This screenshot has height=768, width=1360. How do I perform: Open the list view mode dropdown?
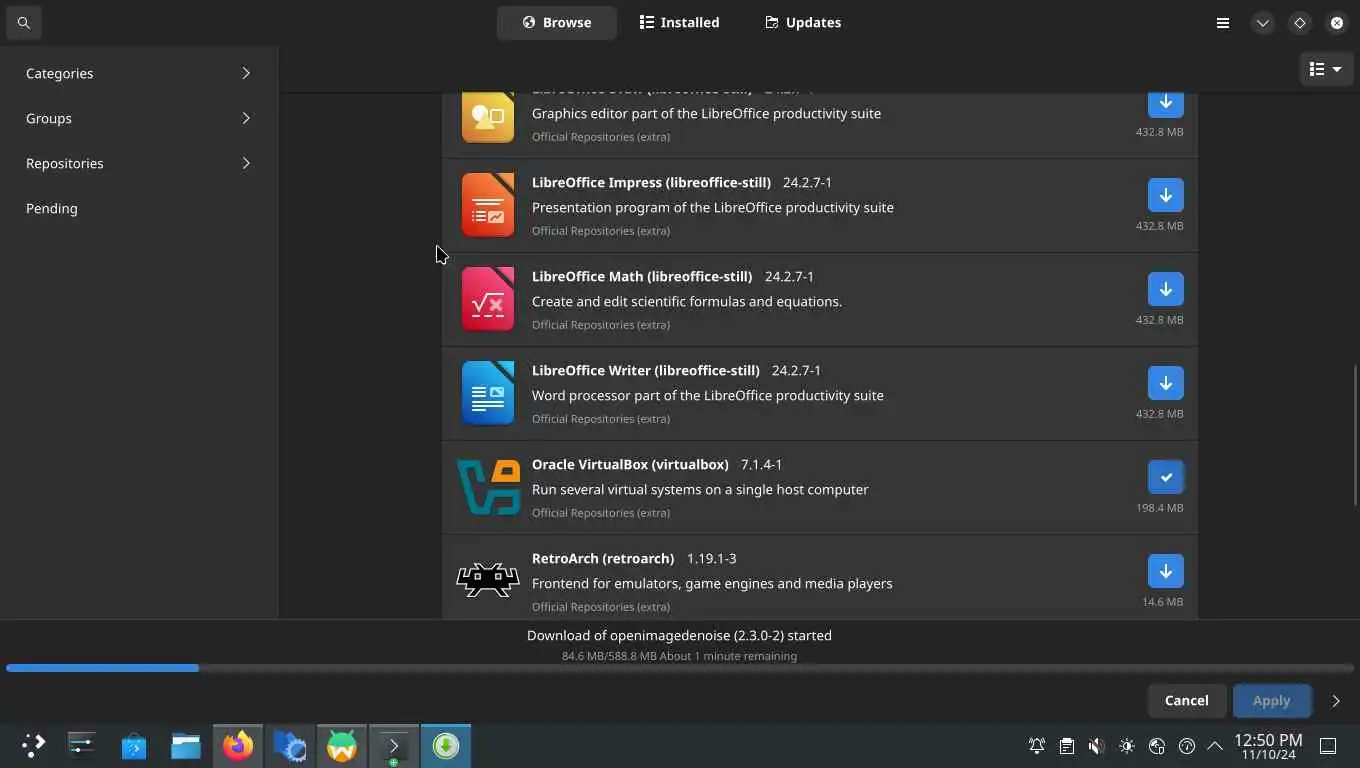pyautogui.click(x=1326, y=69)
